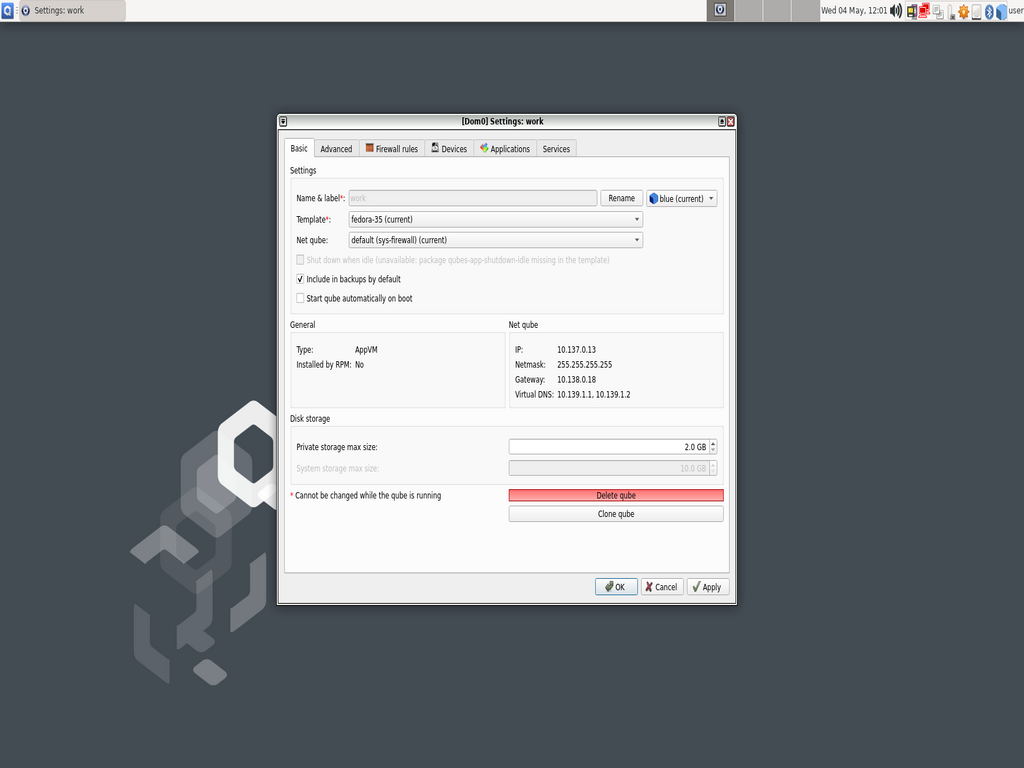Open the blue (current) label color dropdown
This screenshot has width=1024, height=768.
(682, 199)
